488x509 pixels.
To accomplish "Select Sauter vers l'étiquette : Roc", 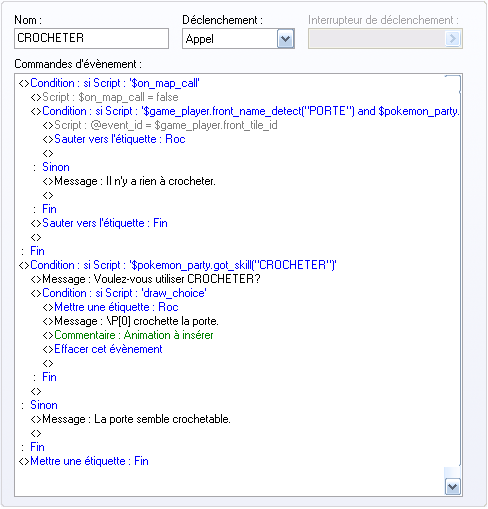I will pos(114,139).
